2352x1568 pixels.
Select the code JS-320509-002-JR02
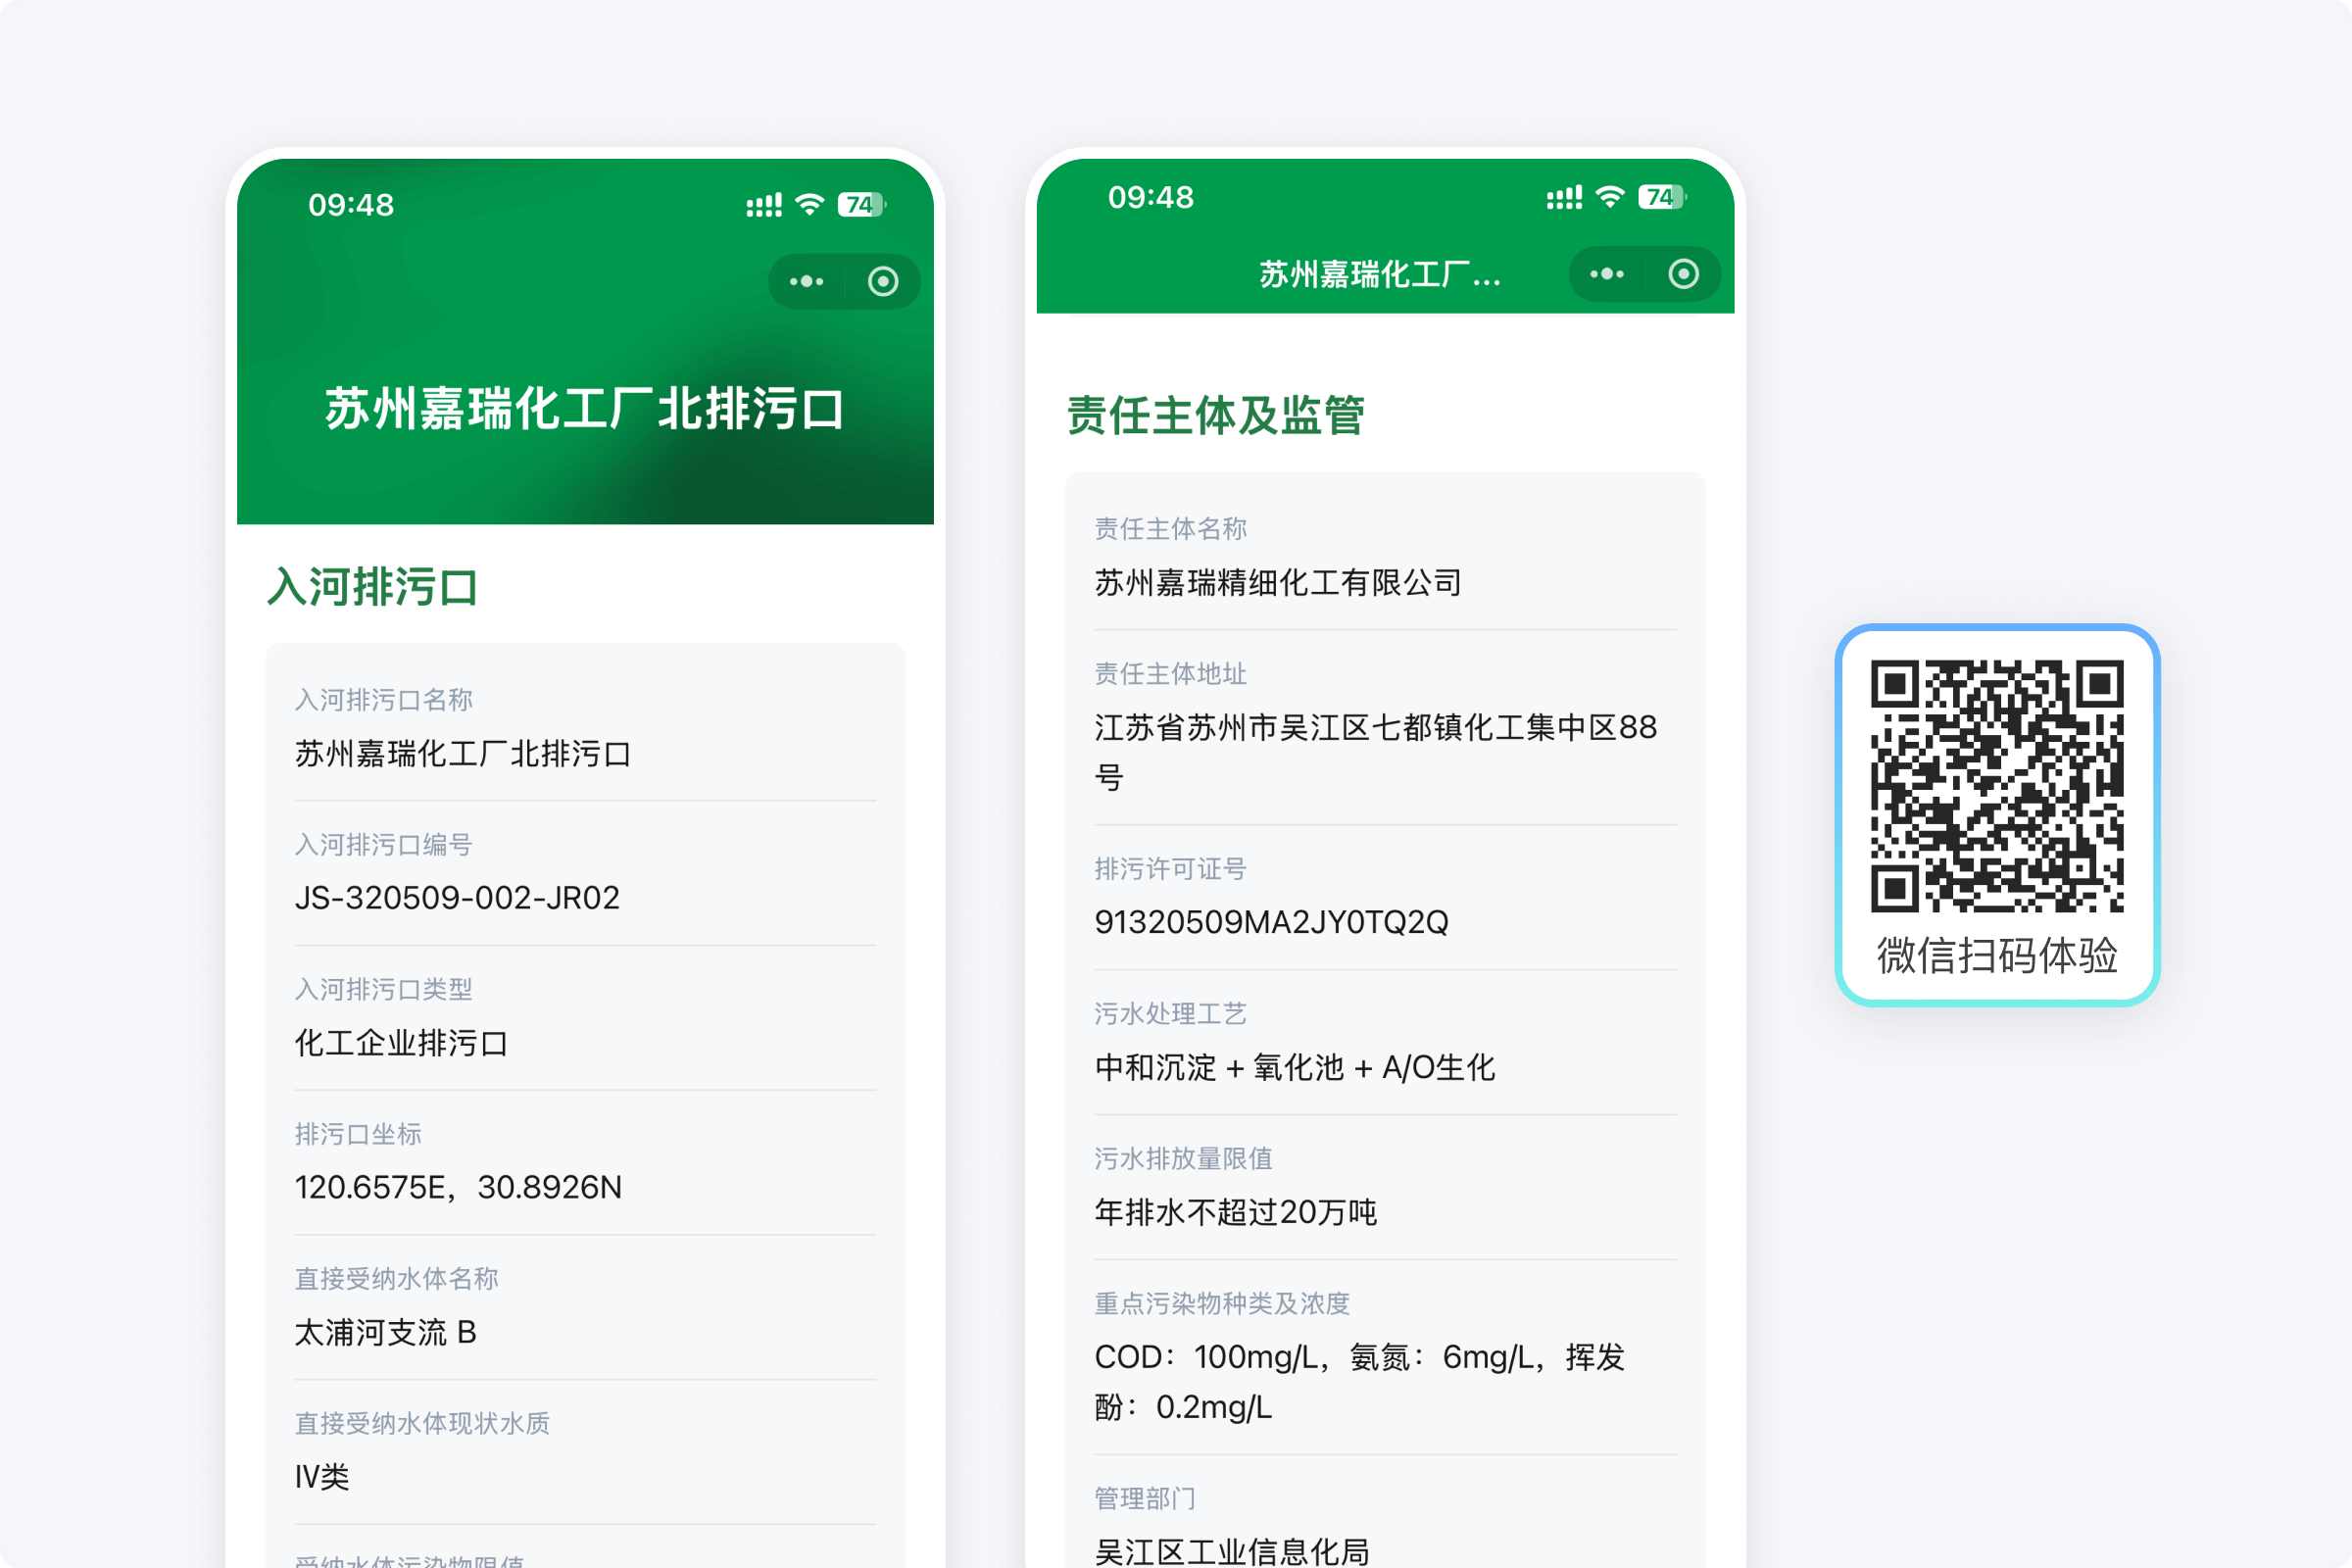(x=457, y=898)
